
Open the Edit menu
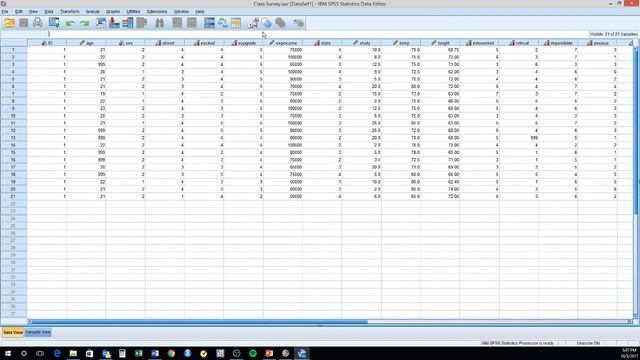(19, 11)
